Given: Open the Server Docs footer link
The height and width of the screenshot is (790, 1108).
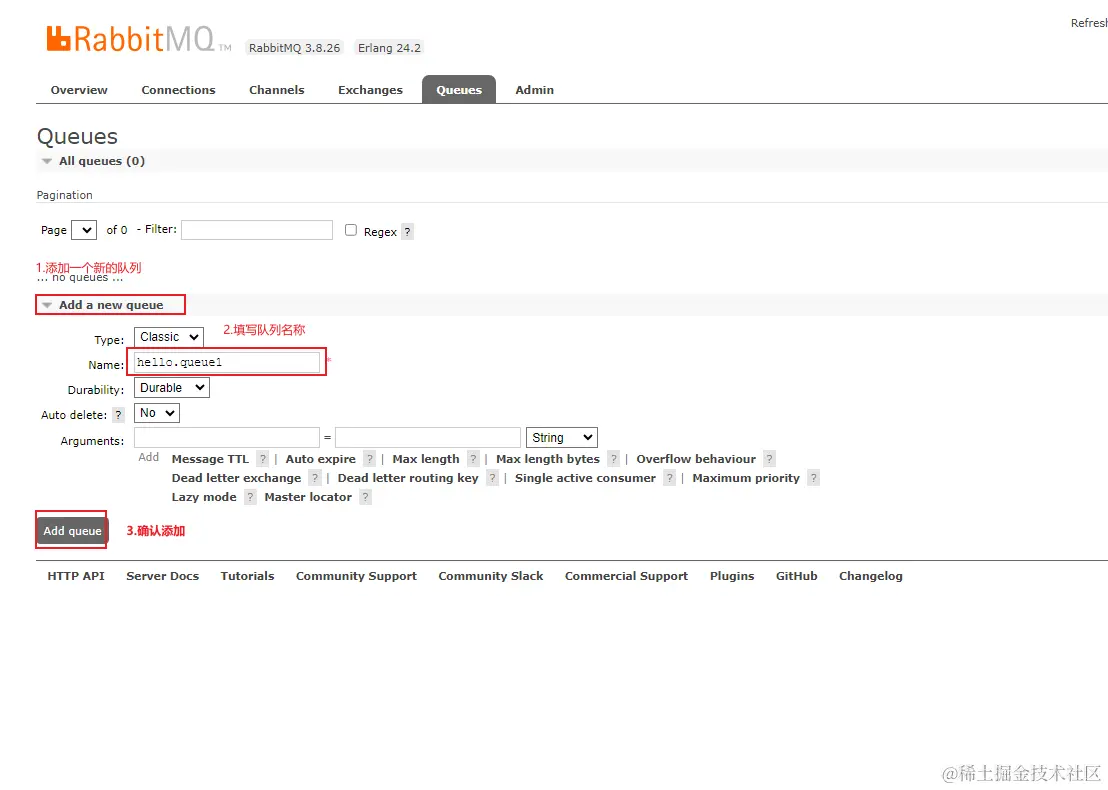Looking at the screenshot, I should (163, 576).
